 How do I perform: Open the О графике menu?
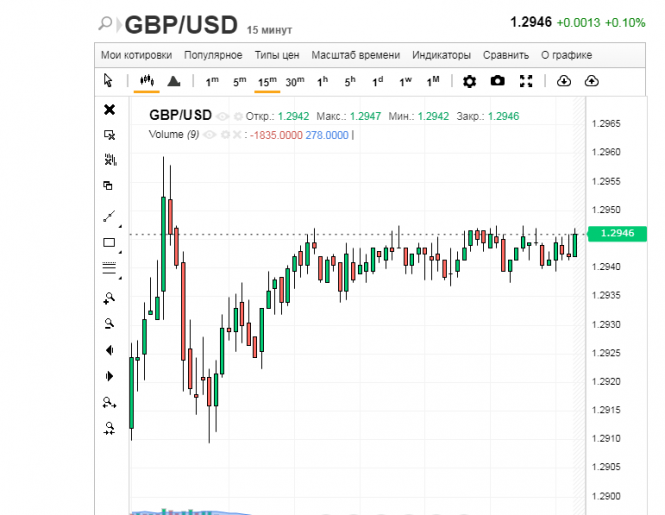[567, 55]
